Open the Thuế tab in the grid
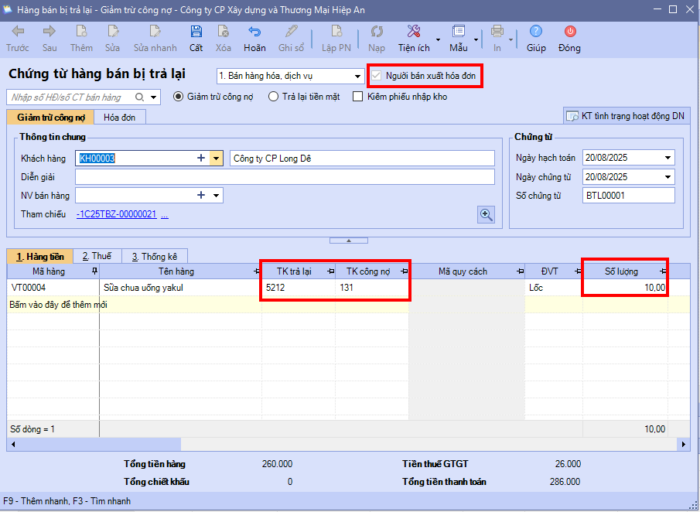700x512 pixels. tap(97, 256)
